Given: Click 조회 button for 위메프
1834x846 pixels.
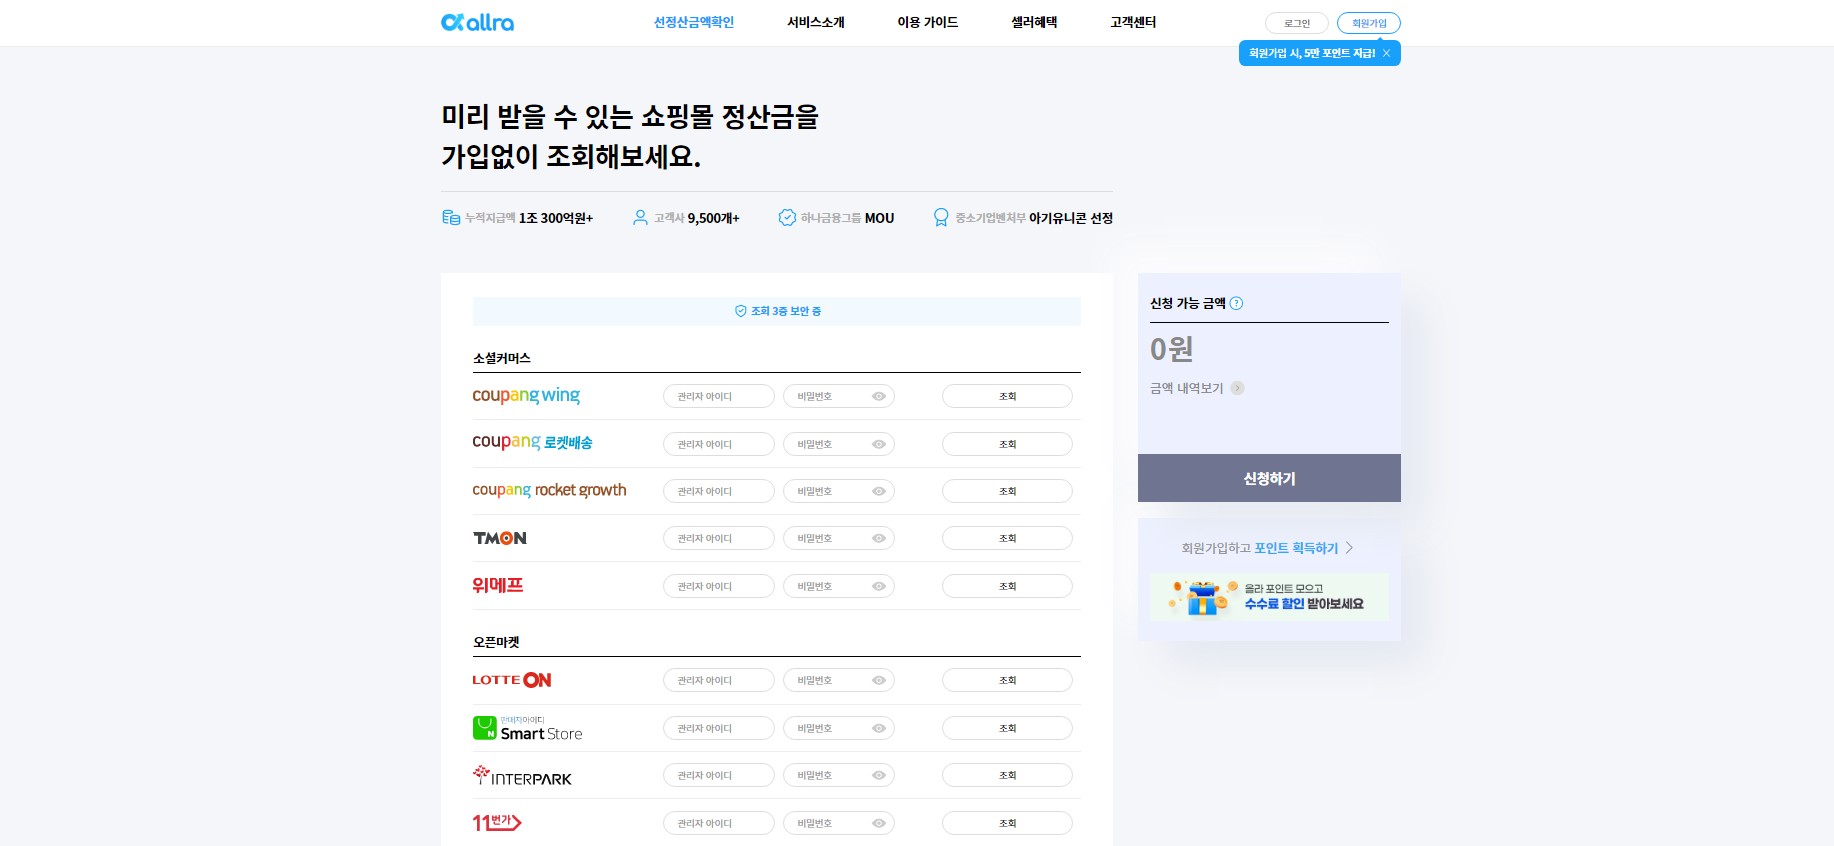Looking at the screenshot, I should point(1007,586).
